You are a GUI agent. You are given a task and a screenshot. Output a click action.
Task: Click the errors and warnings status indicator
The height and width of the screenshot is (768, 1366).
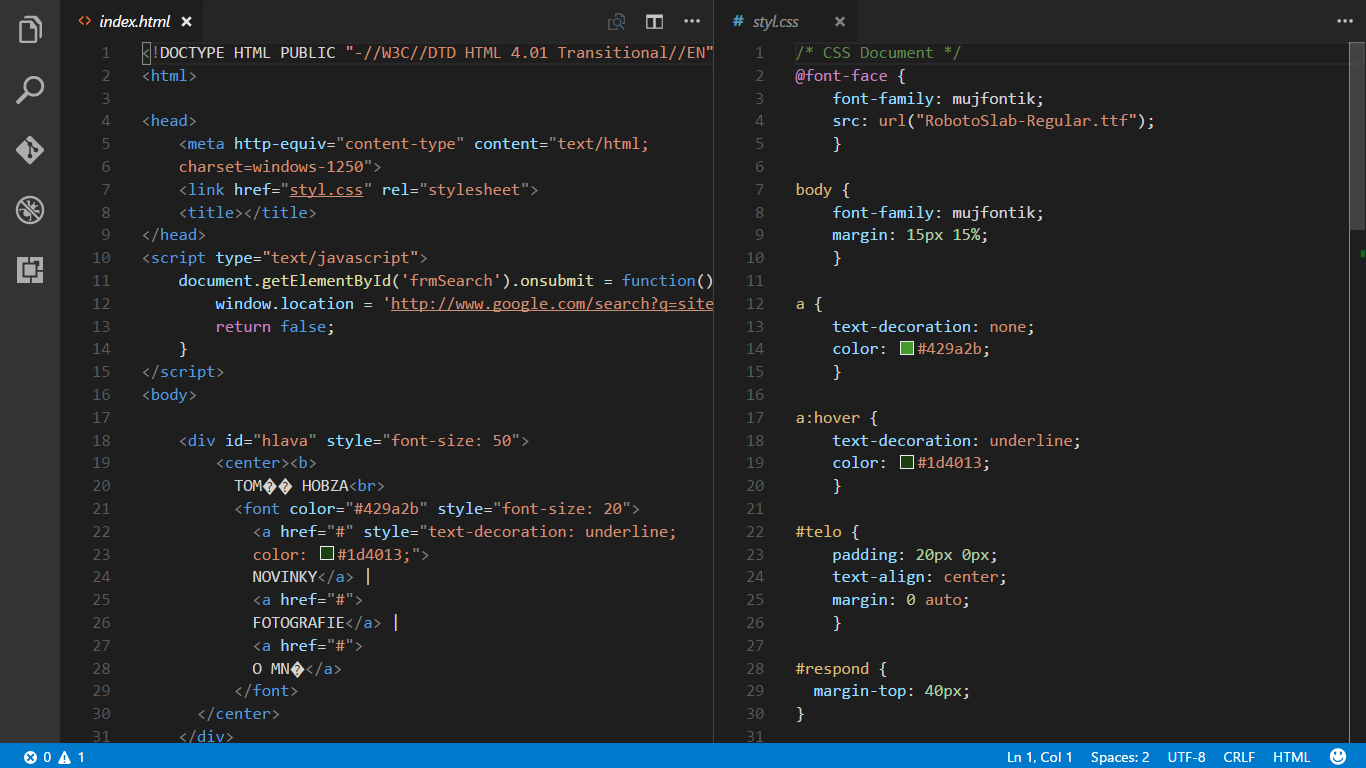tap(54, 757)
